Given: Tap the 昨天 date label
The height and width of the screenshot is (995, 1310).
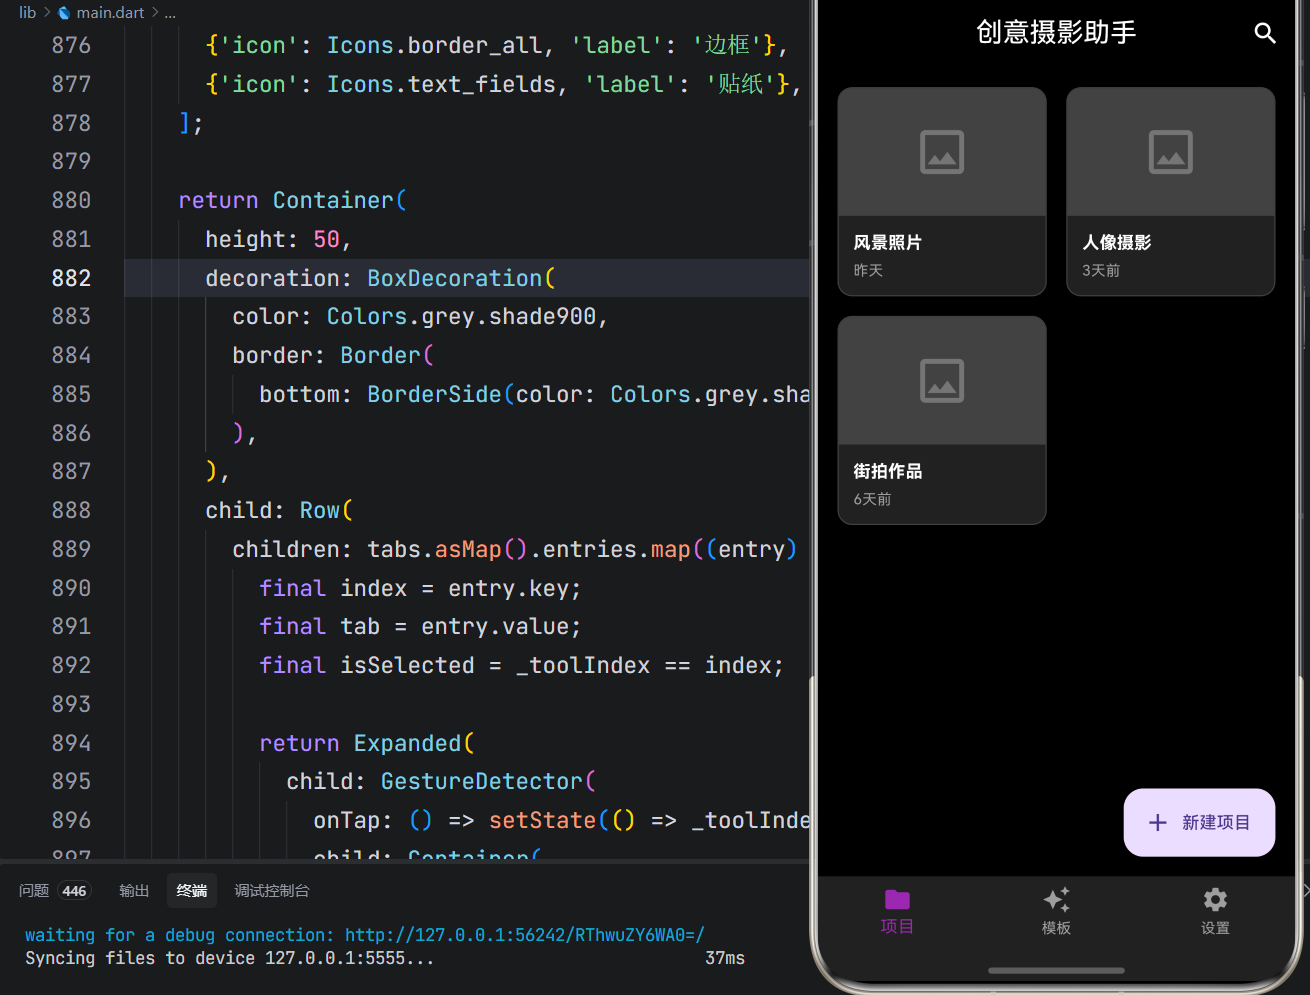Looking at the screenshot, I should pos(868,270).
